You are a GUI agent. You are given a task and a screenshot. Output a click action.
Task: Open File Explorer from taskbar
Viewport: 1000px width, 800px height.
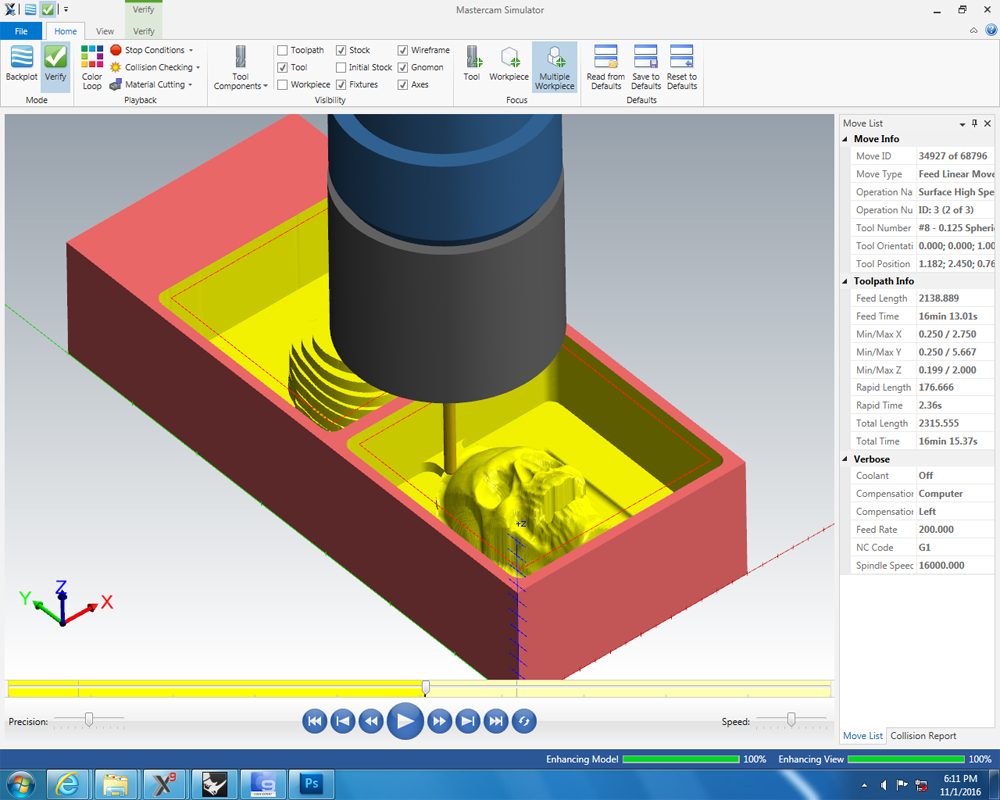pyautogui.click(x=115, y=785)
